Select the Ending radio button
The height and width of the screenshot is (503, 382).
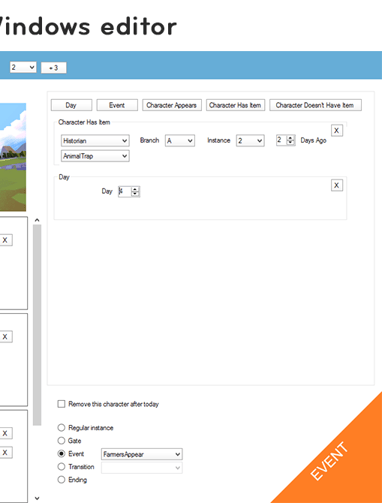(61, 480)
